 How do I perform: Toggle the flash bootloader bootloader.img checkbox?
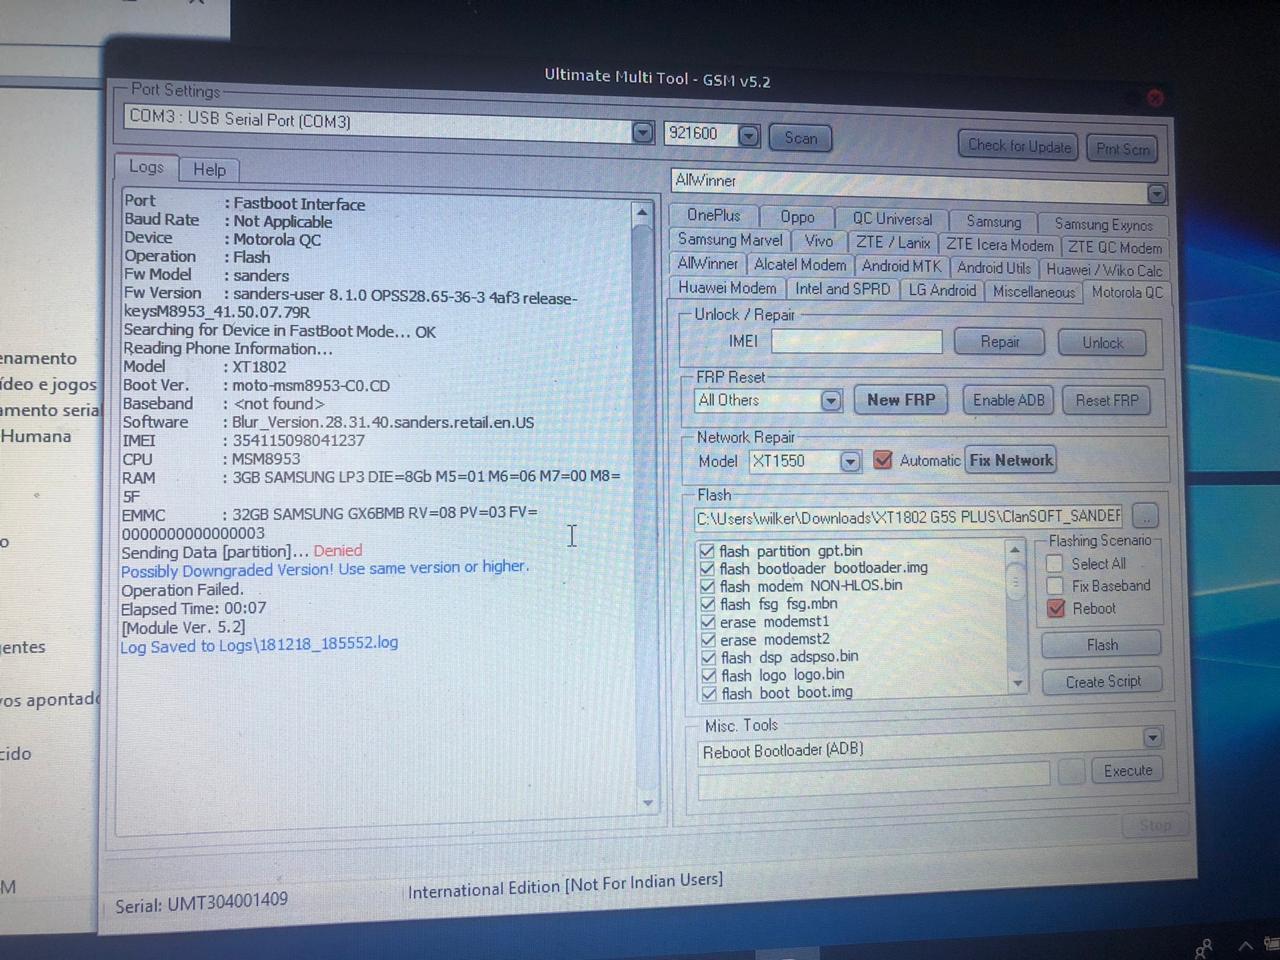click(x=707, y=569)
